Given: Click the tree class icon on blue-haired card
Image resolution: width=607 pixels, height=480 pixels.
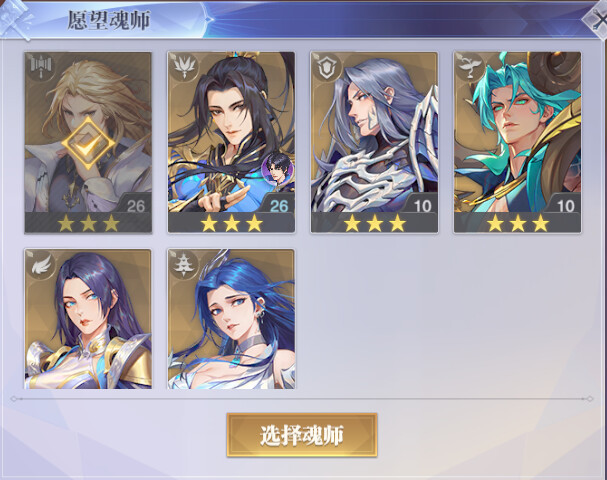Looking at the screenshot, I should click(184, 265).
